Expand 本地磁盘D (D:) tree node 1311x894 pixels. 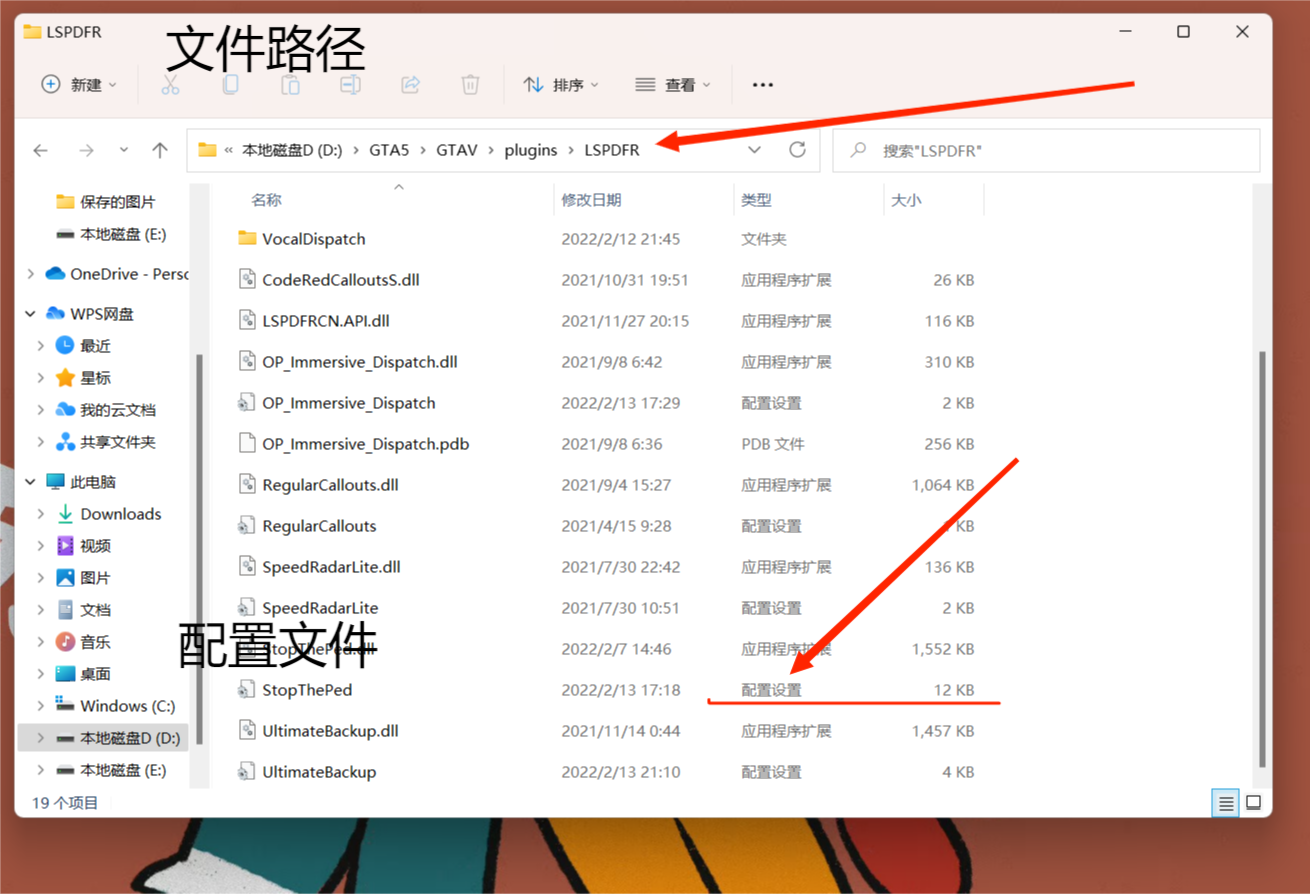click(x=41, y=738)
